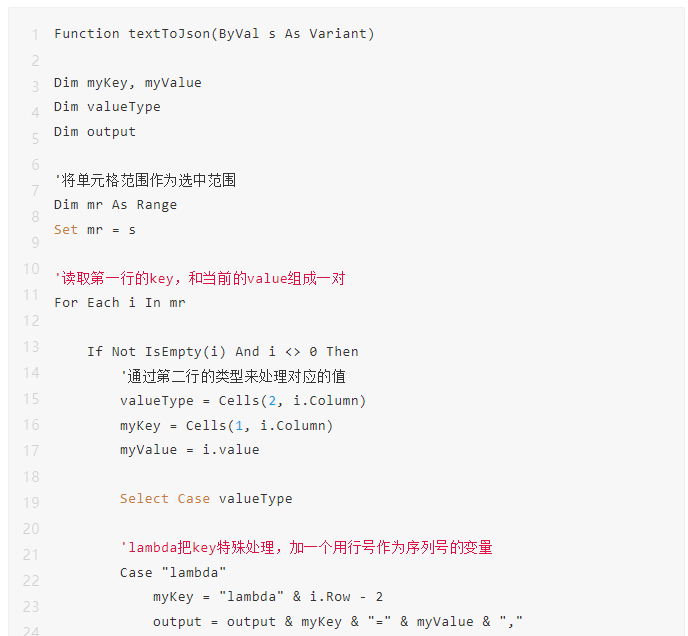
Task: Click the 'Select Case valueType' statement
Action: coord(206,499)
